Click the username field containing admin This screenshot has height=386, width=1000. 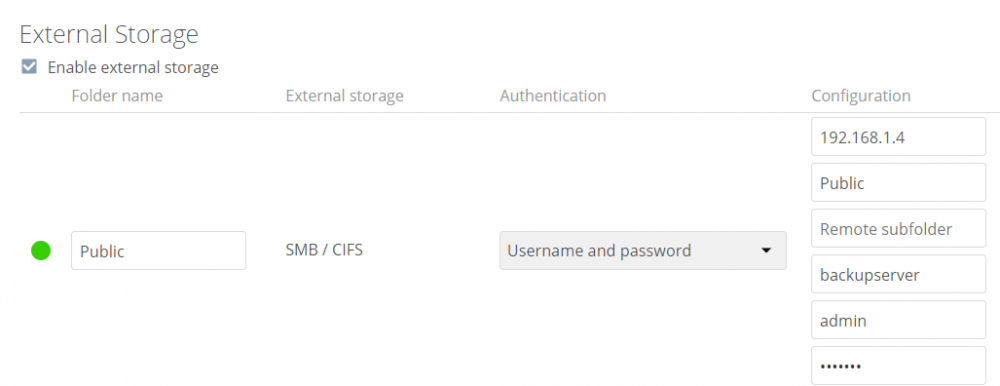(x=899, y=320)
